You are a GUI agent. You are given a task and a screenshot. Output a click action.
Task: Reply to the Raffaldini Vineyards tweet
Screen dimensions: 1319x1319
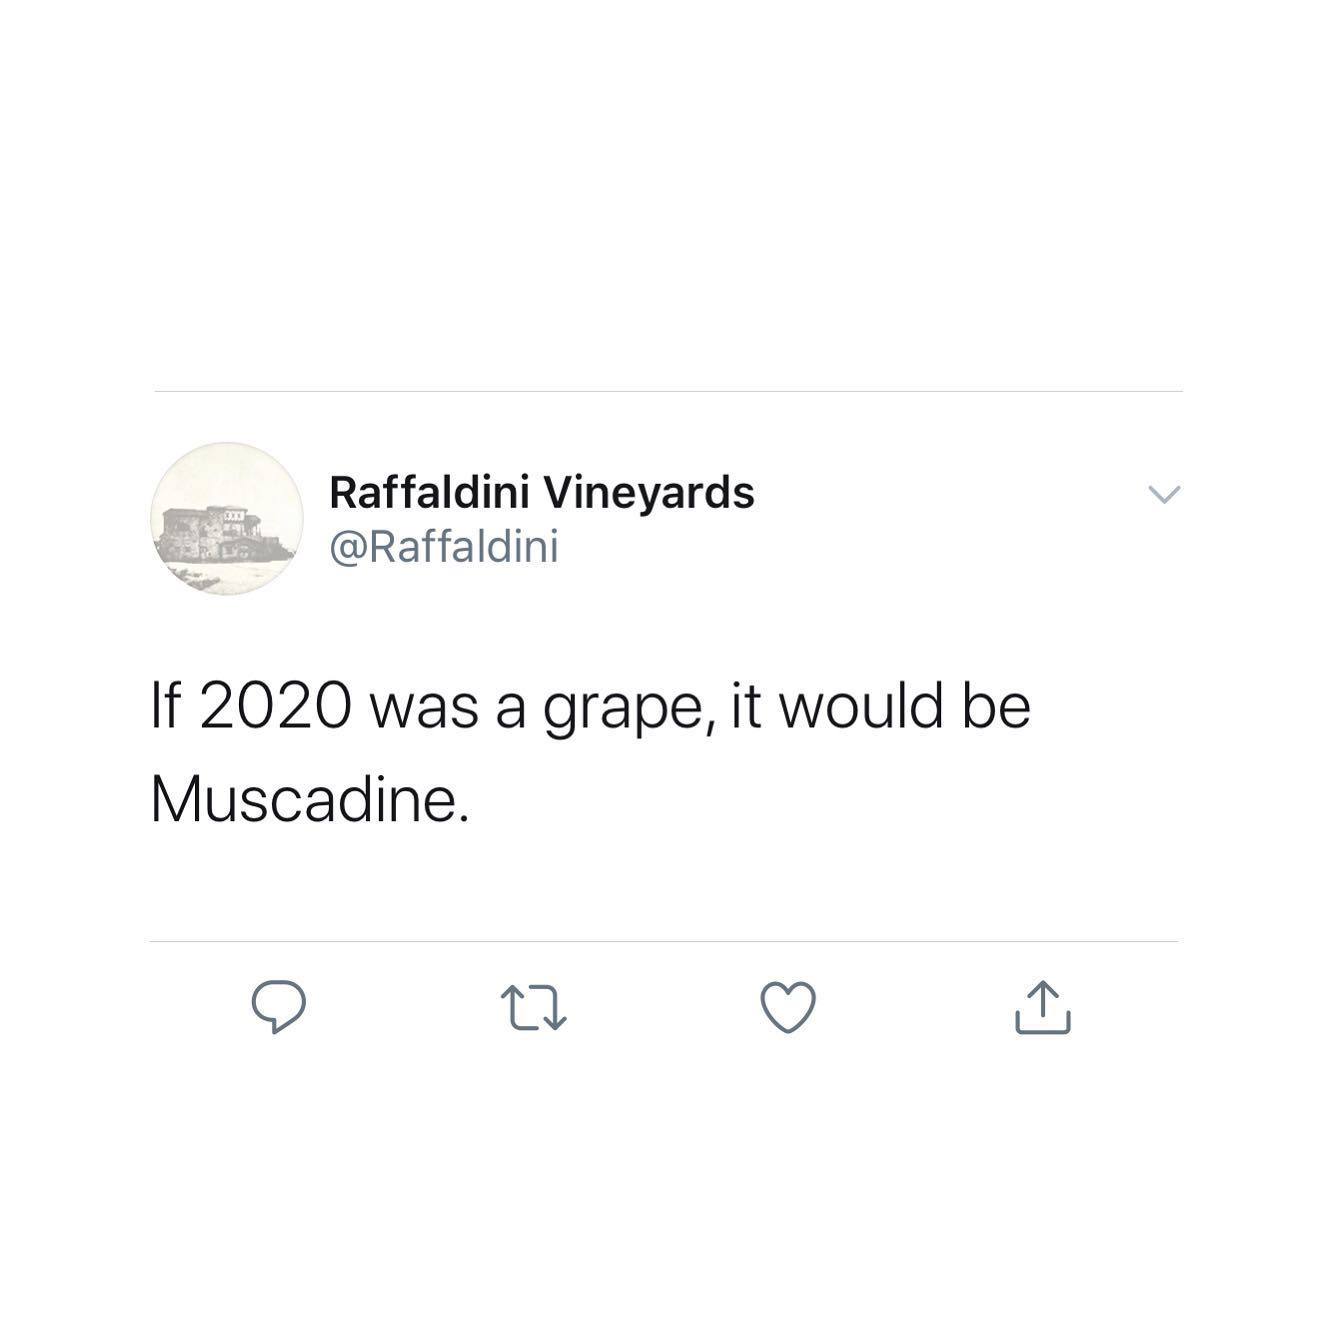(x=278, y=1006)
